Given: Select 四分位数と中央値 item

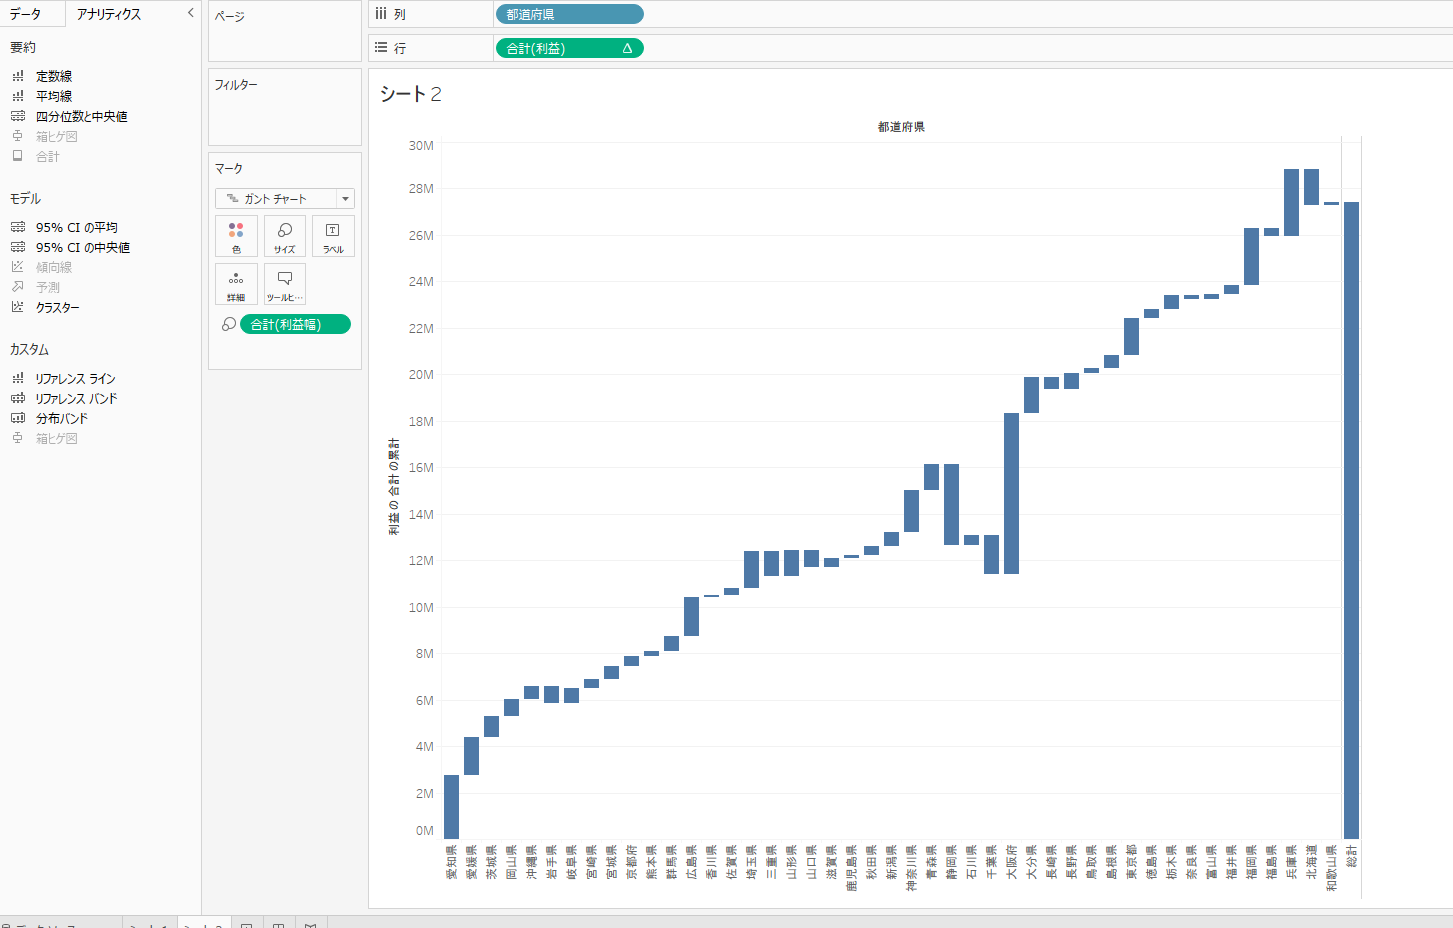Looking at the screenshot, I should 82,116.
